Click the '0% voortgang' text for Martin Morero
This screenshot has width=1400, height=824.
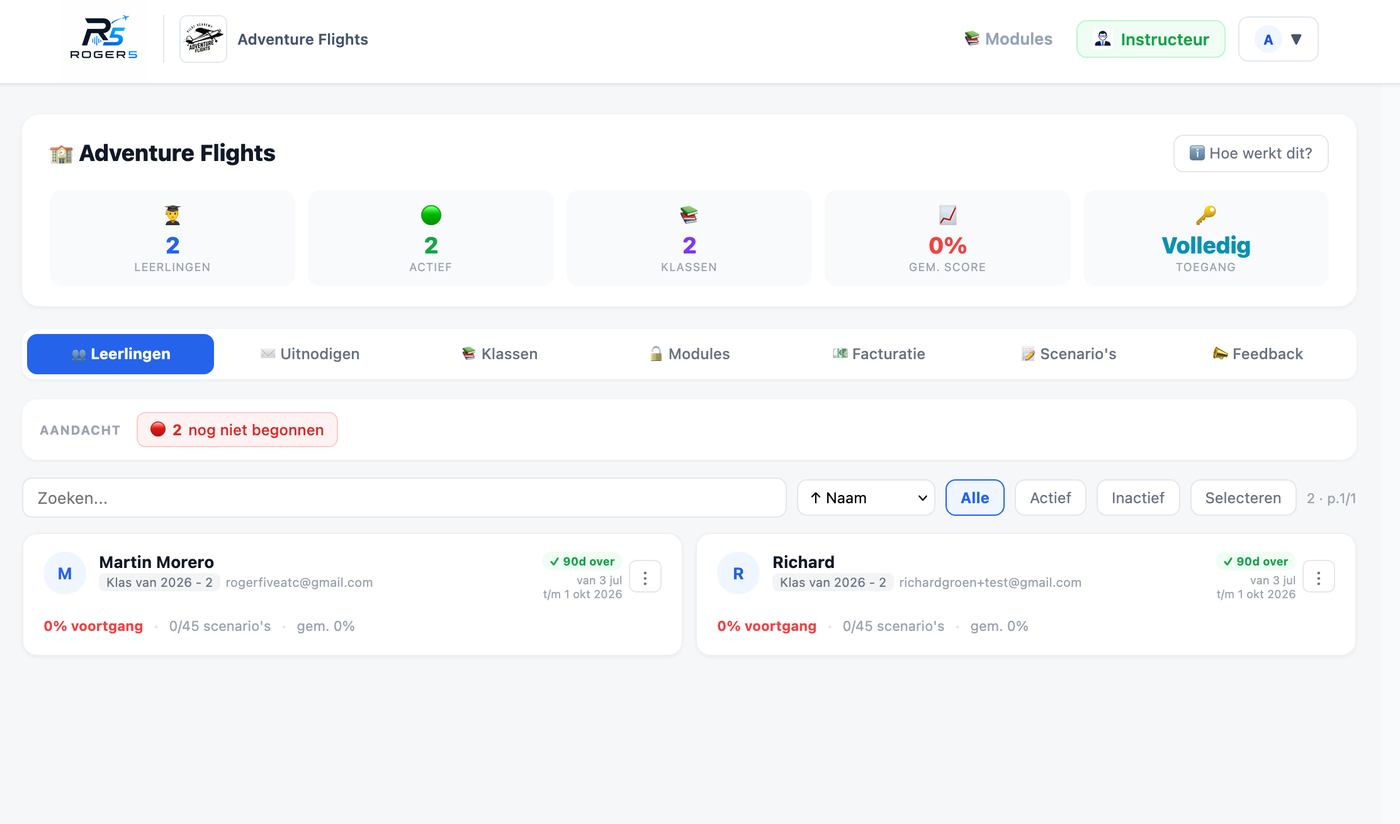(93, 626)
